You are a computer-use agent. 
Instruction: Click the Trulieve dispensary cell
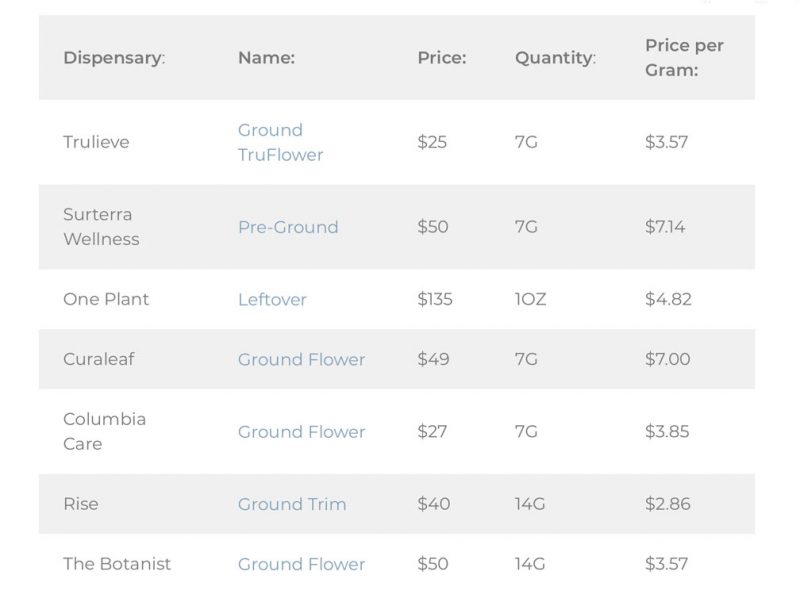[96, 142]
